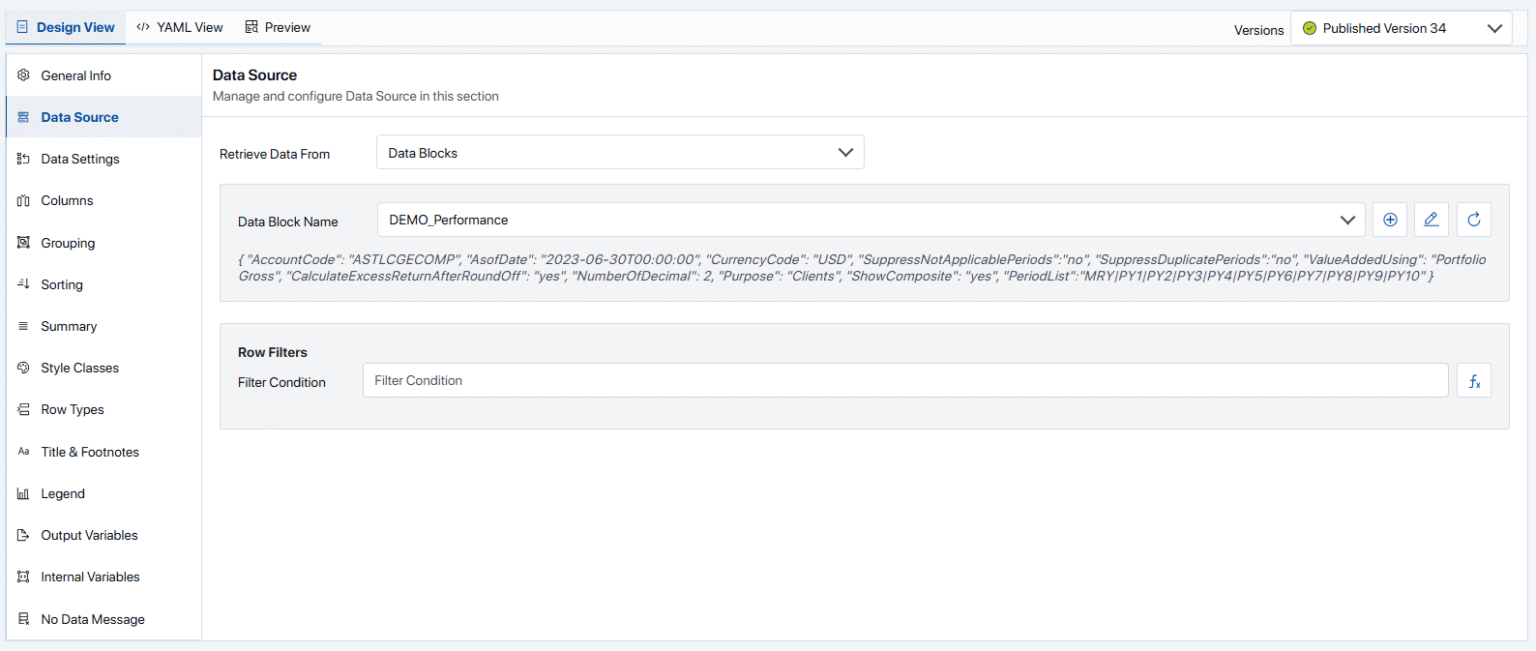This screenshot has width=1536, height=651.
Task: Click the Data Blocks combo box value
Action: pos(423,153)
